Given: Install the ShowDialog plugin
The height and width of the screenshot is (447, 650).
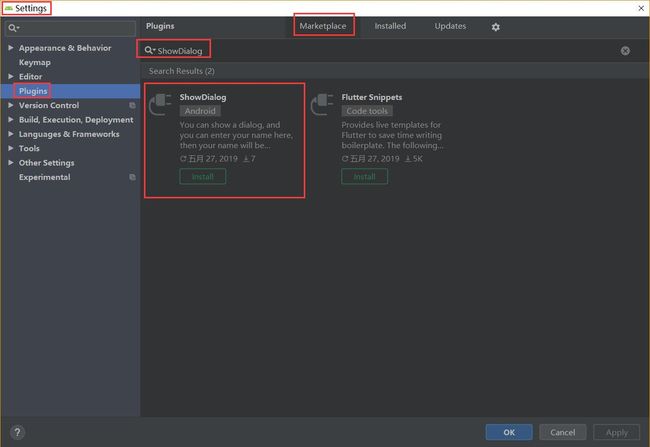Looking at the screenshot, I should coord(203,177).
